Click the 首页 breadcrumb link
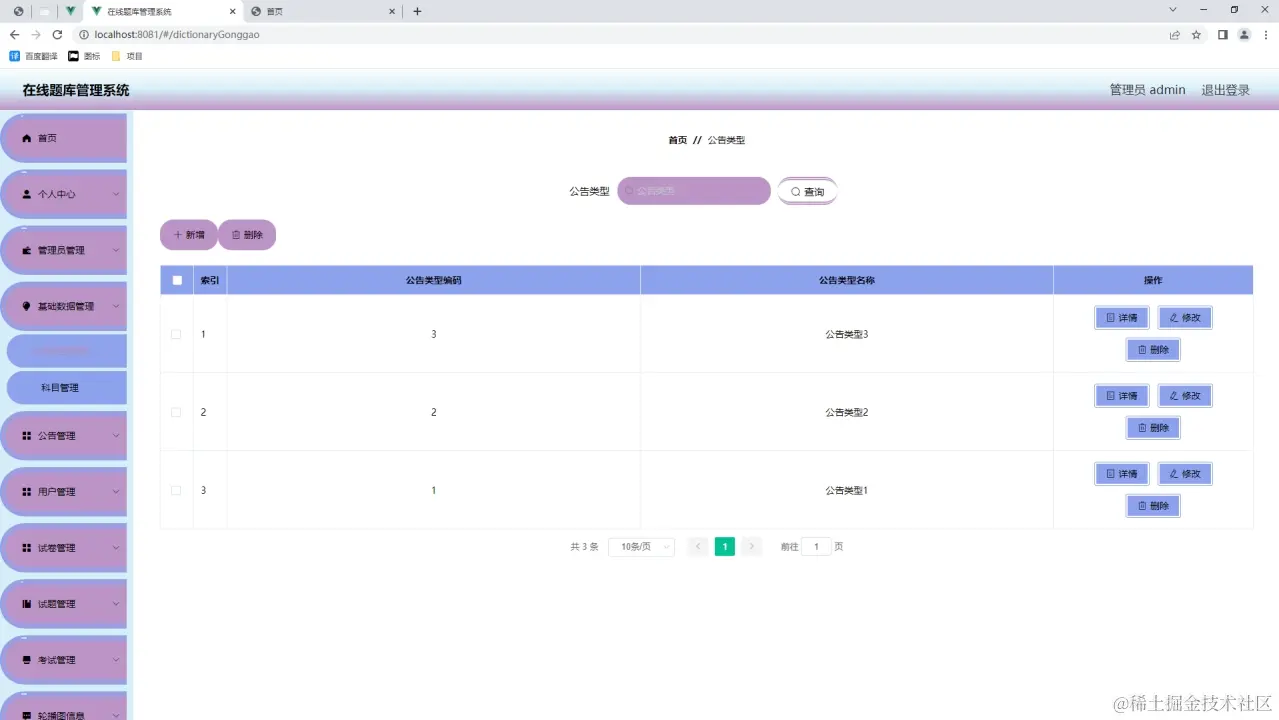The height and width of the screenshot is (720, 1279). point(678,140)
